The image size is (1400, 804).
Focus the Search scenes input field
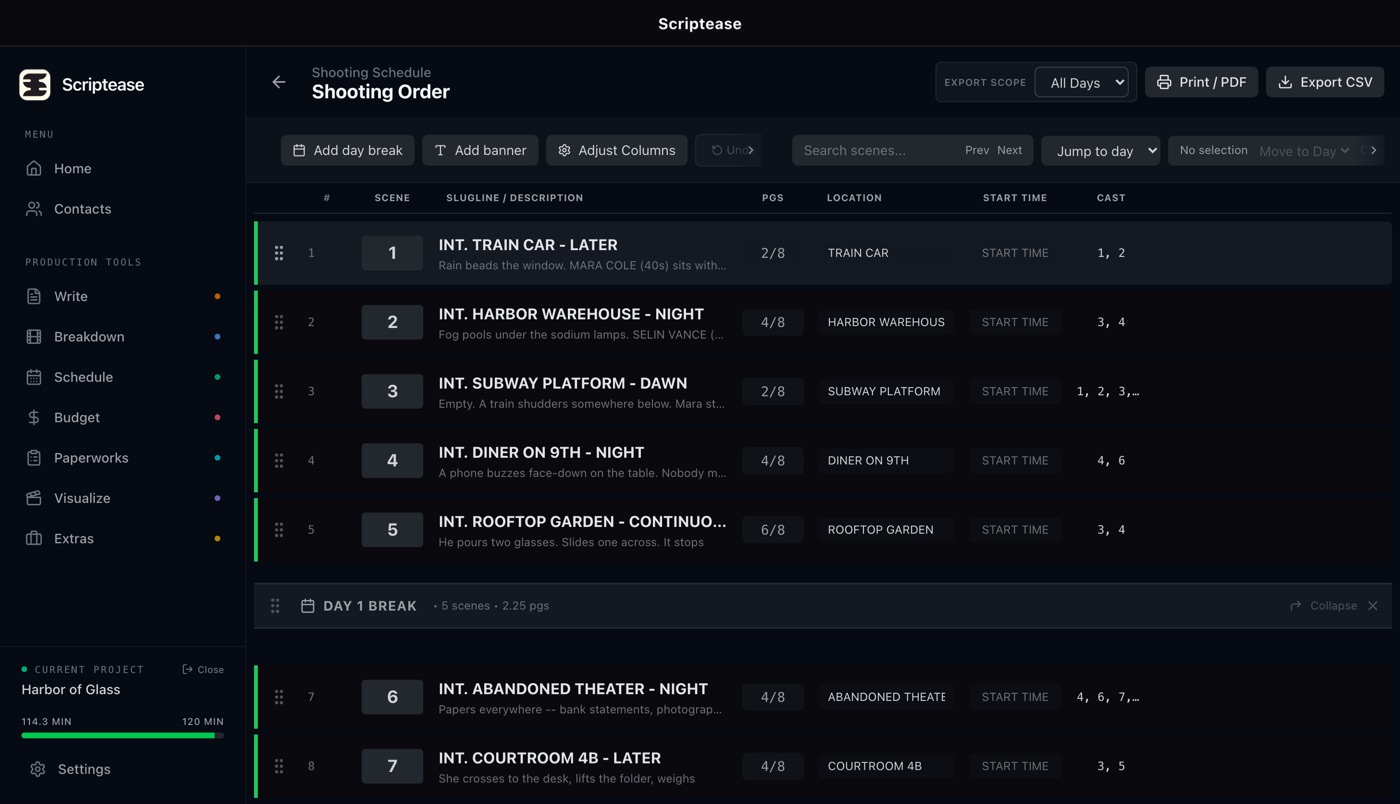877,150
